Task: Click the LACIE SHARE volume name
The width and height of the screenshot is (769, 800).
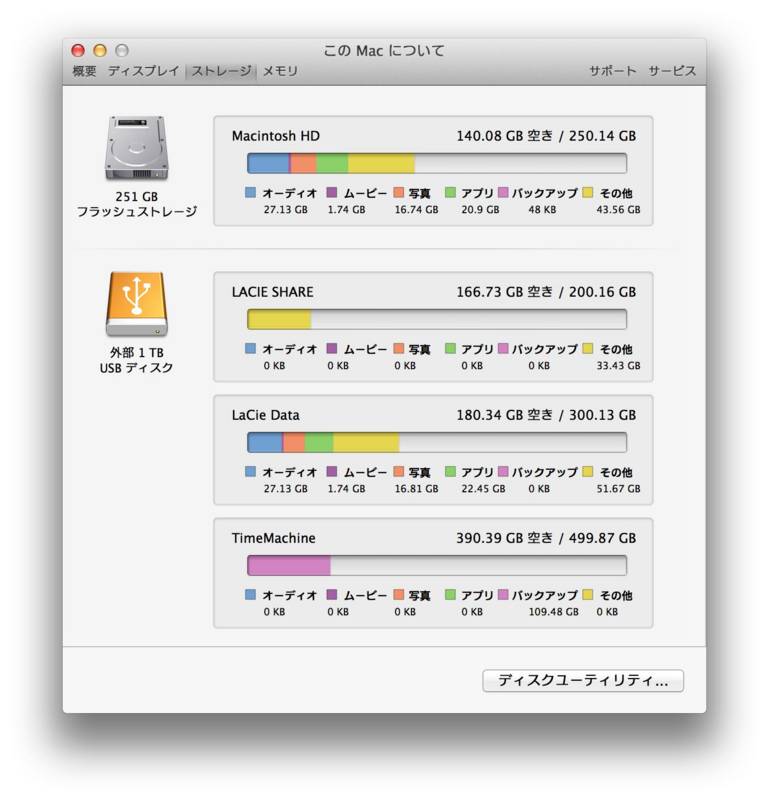Action: pos(272,292)
